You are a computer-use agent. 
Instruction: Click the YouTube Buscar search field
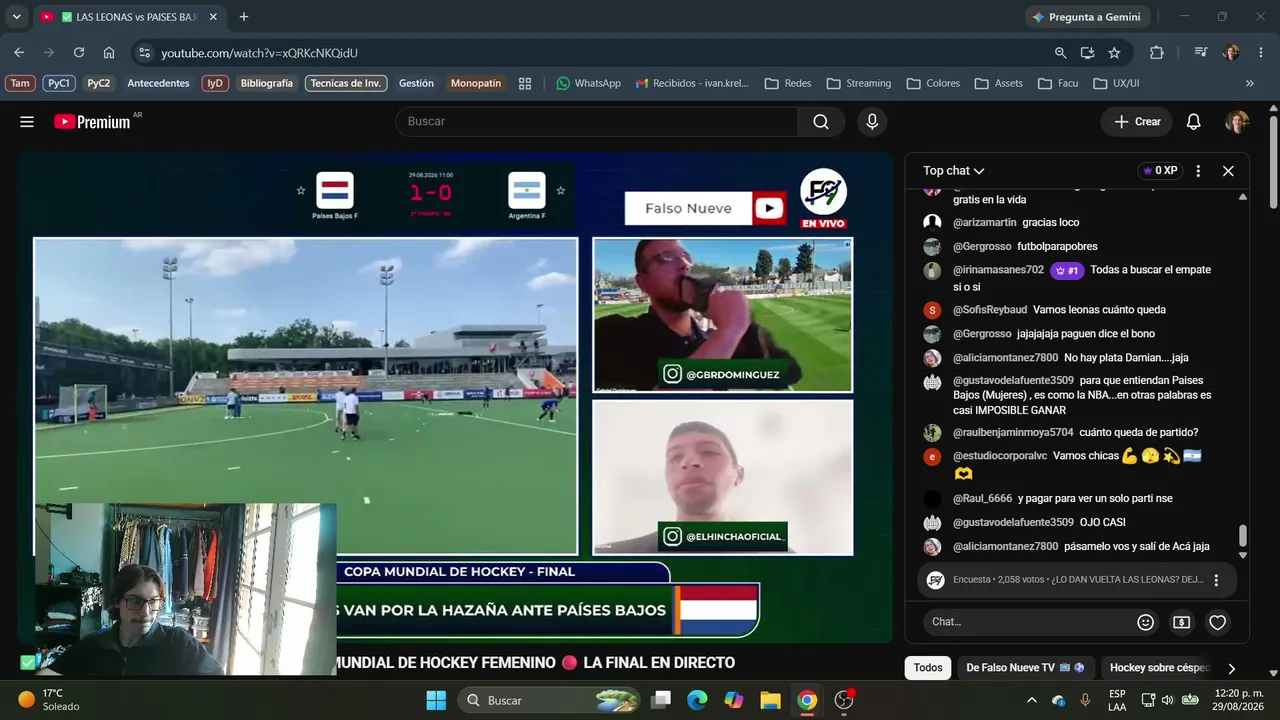pyautogui.click(x=597, y=122)
